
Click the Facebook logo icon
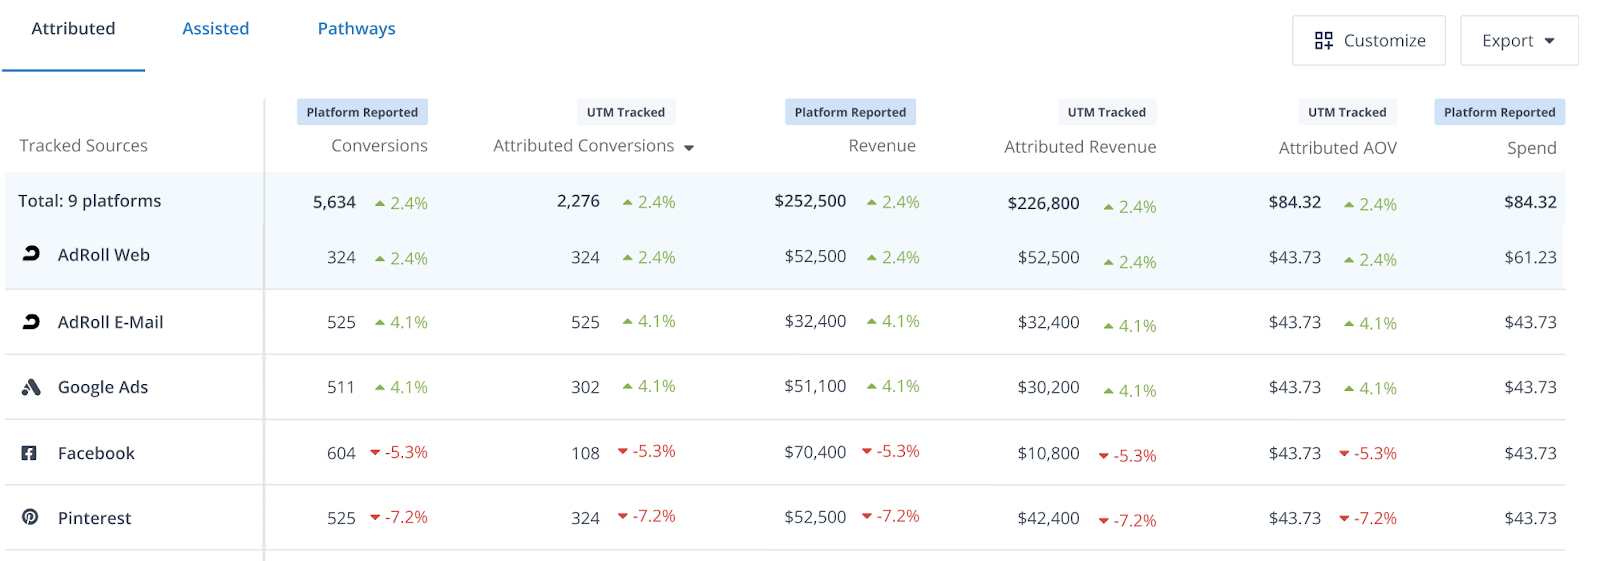(x=30, y=453)
